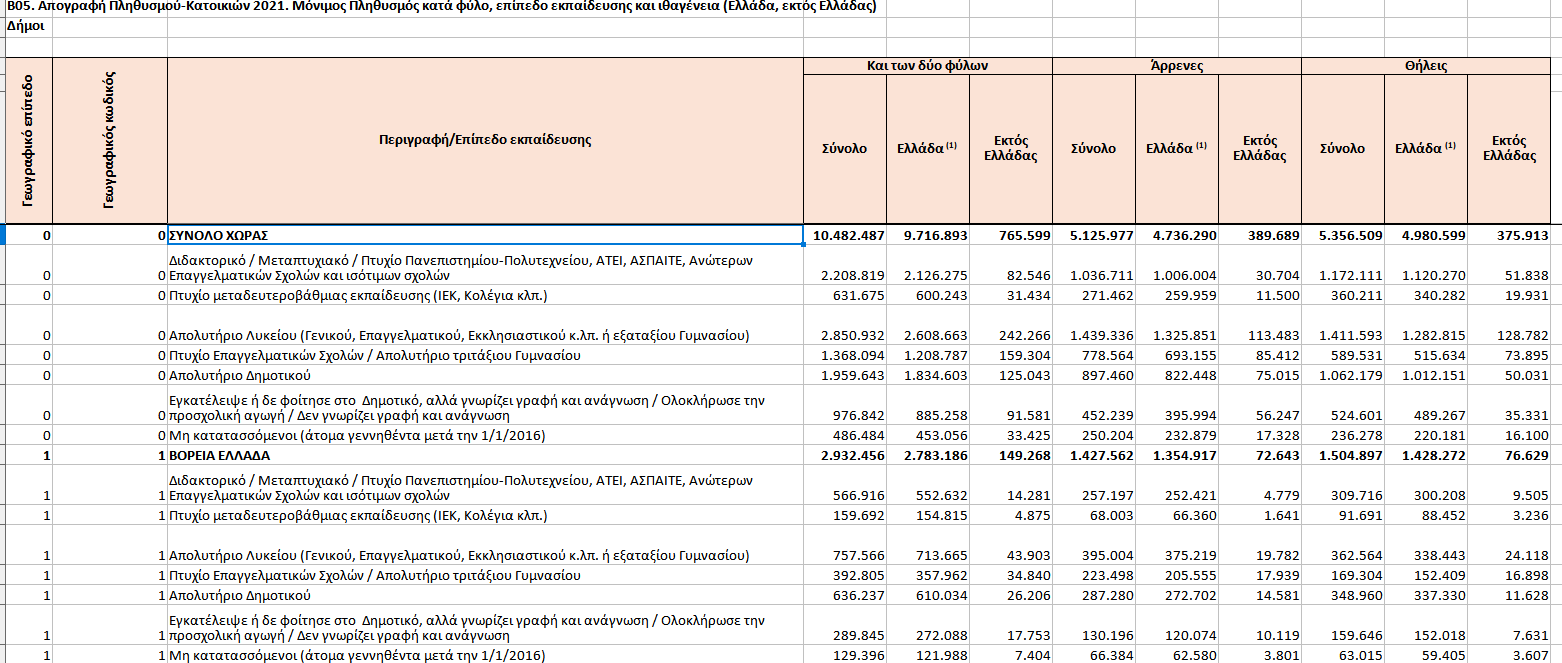Screen dimensions: 1562x663
Task: Select the first 'Πτυχίο μεταδευτεροβάθμιας εκπαίδευσης' row cell
Action: click(485, 295)
